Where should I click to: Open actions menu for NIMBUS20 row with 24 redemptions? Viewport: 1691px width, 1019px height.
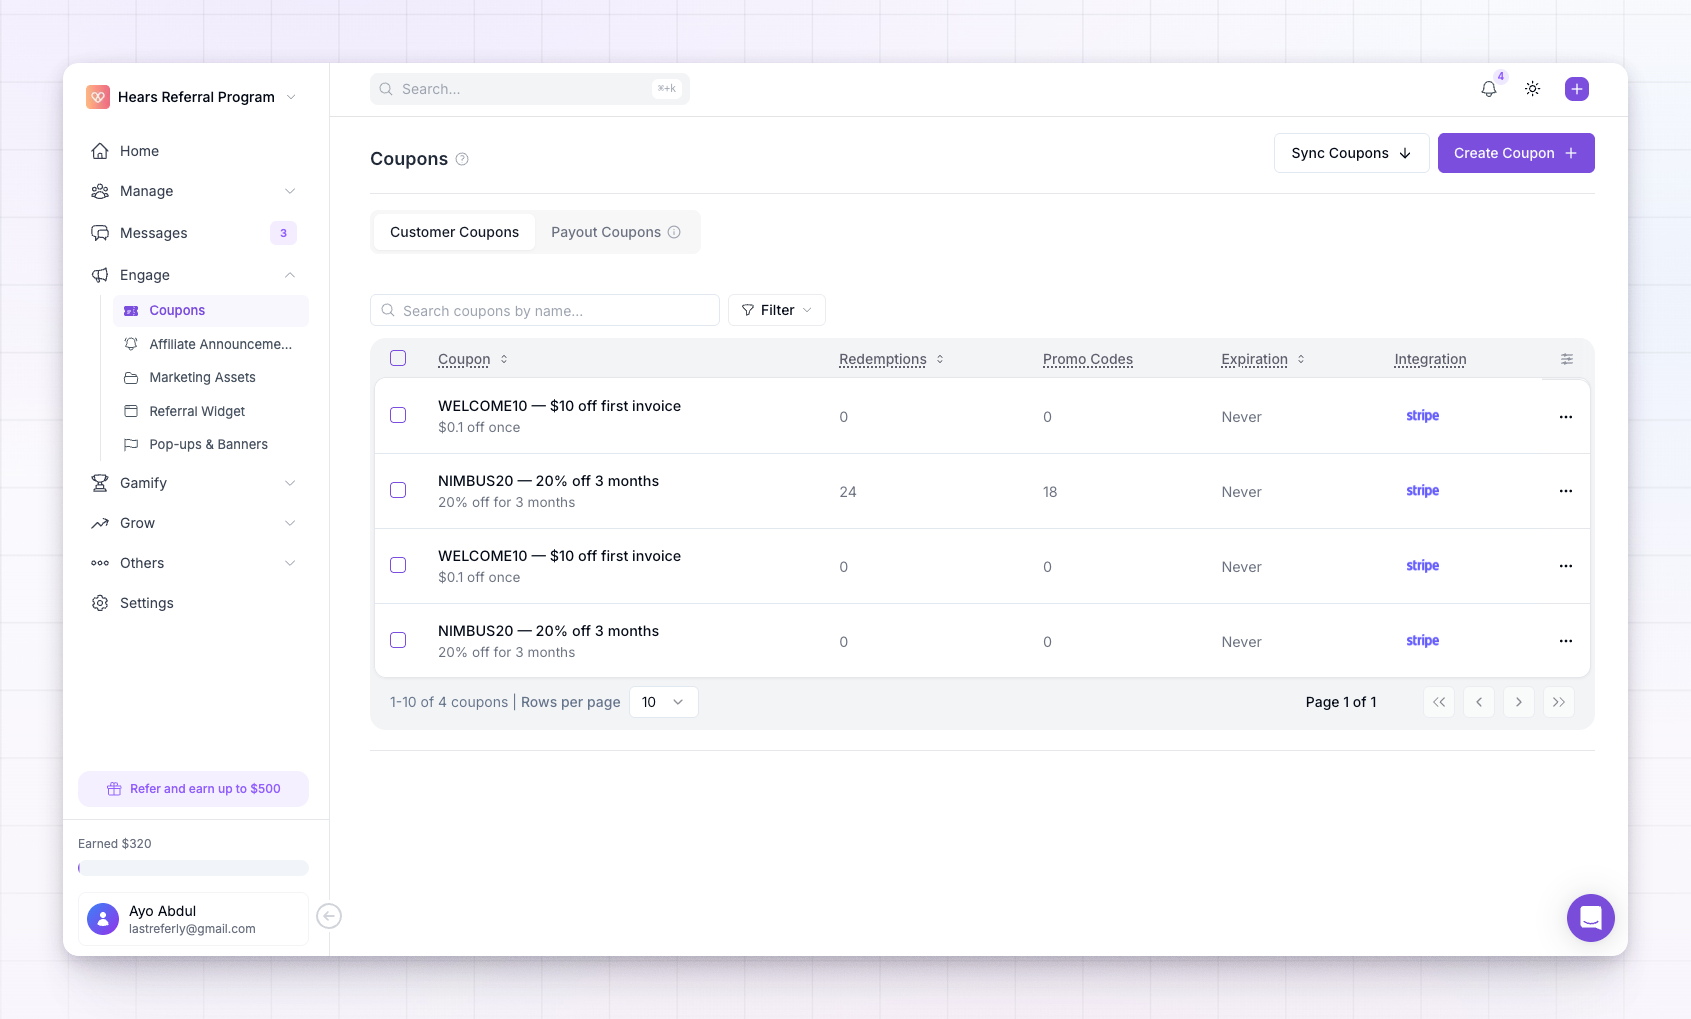pos(1566,491)
